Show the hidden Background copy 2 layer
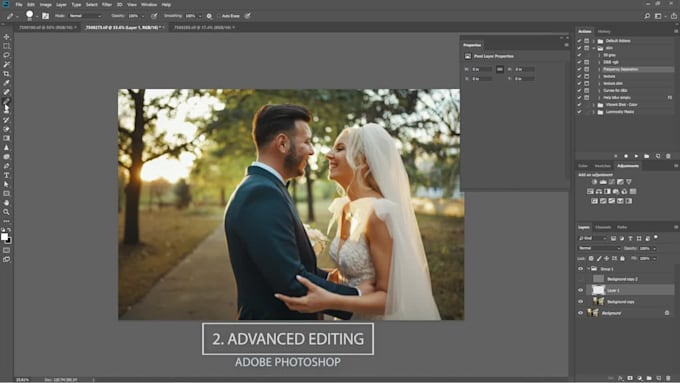The width and height of the screenshot is (680, 383). click(581, 279)
